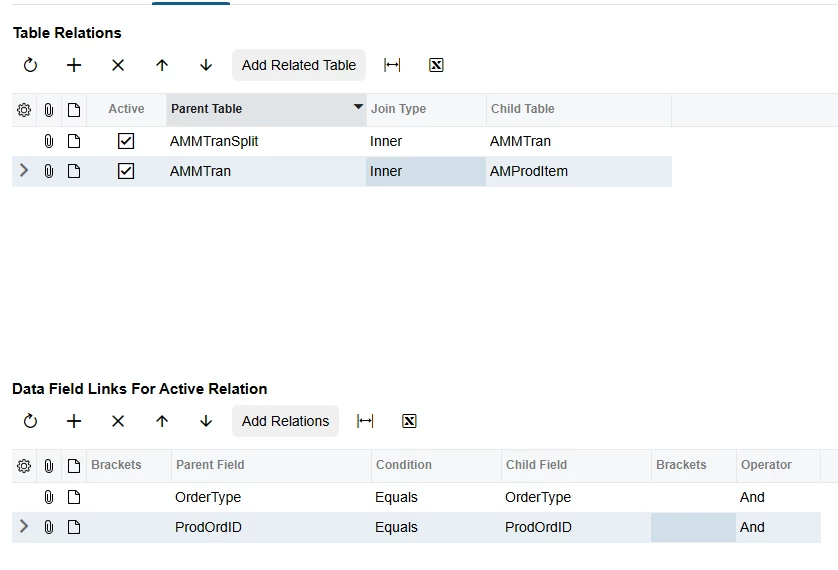838x570 pixels.
Task: Click the Condition column header
Action: [436, 465]
